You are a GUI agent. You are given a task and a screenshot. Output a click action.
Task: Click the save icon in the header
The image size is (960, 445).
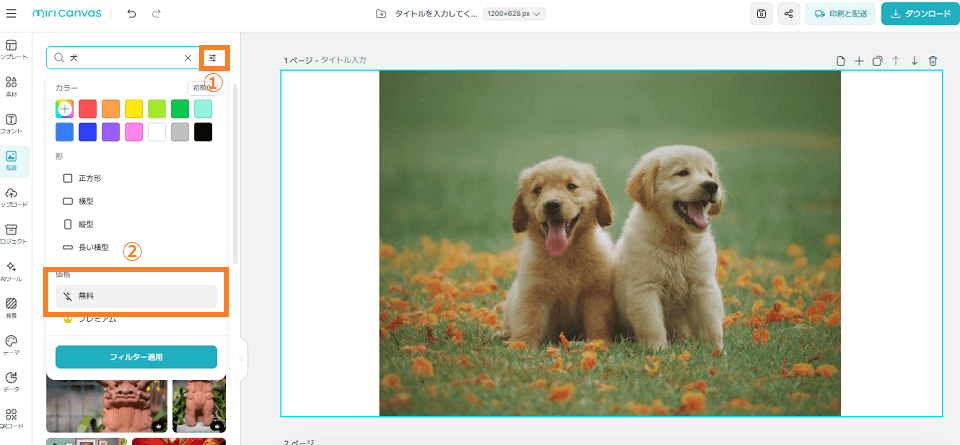coord(762,14)
